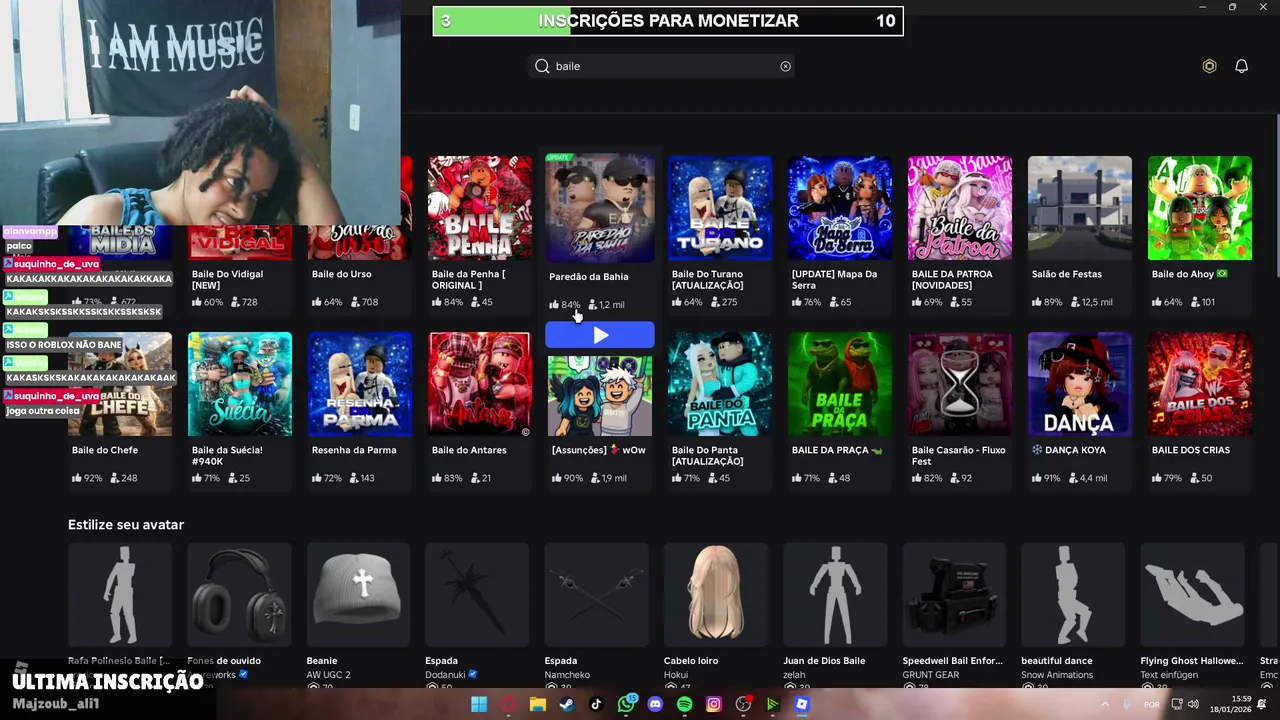This screenshot has width=1280, height=720.
Task: Open the BAILE DA PRAÇA thumbnail
Action: point(840,384)
